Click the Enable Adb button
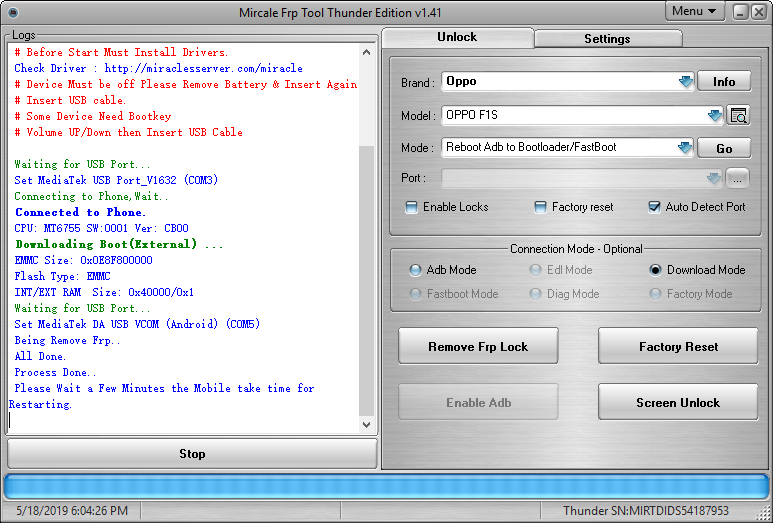 click(x=478, y=402)
